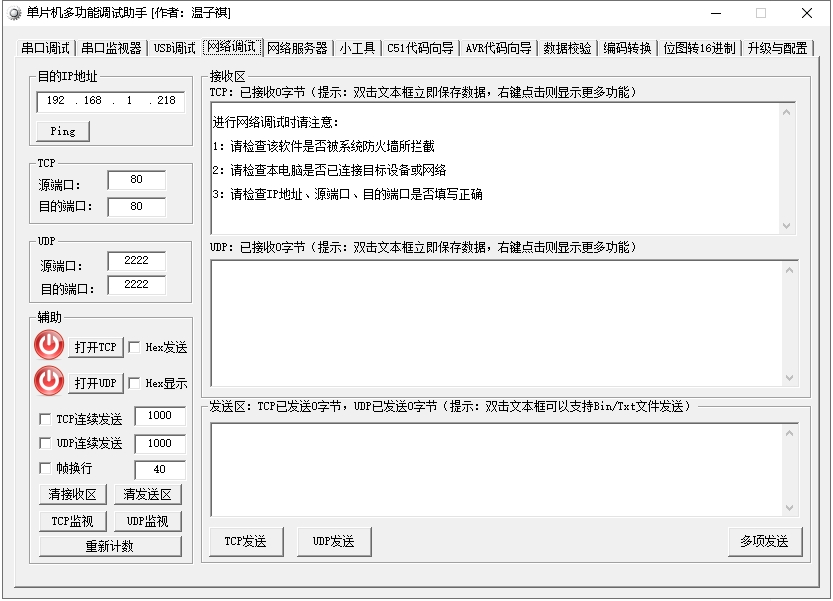Screen dimensions: 833x601
Task: Click the send box scroll-down arrow
Action: click(789, 507)
